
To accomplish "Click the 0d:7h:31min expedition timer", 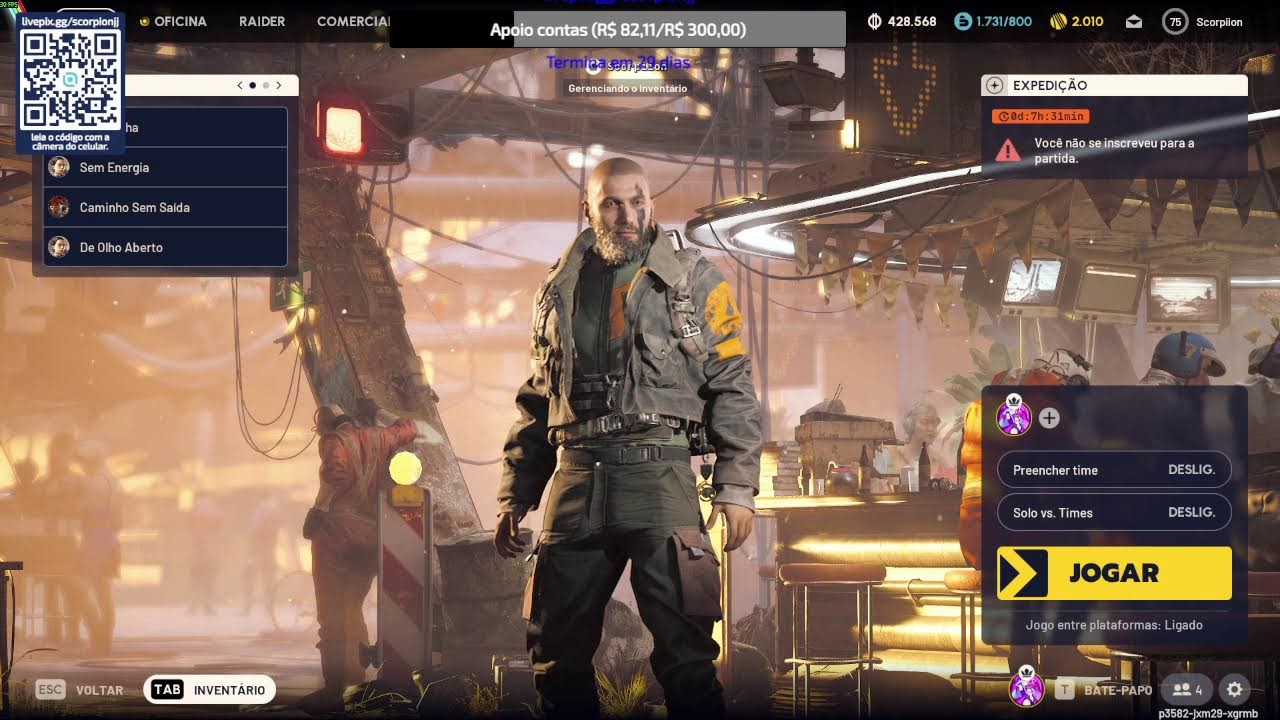I will pyautogui.click(x=1041, y=116).
